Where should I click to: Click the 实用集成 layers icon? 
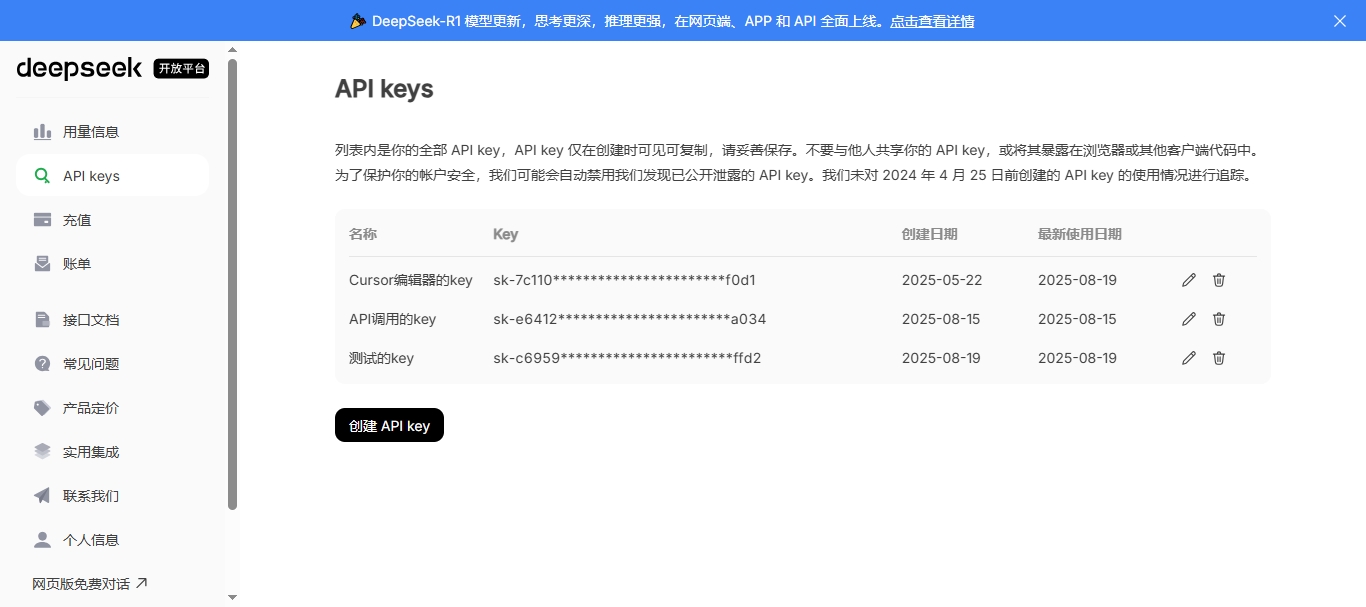coord(42,452)
